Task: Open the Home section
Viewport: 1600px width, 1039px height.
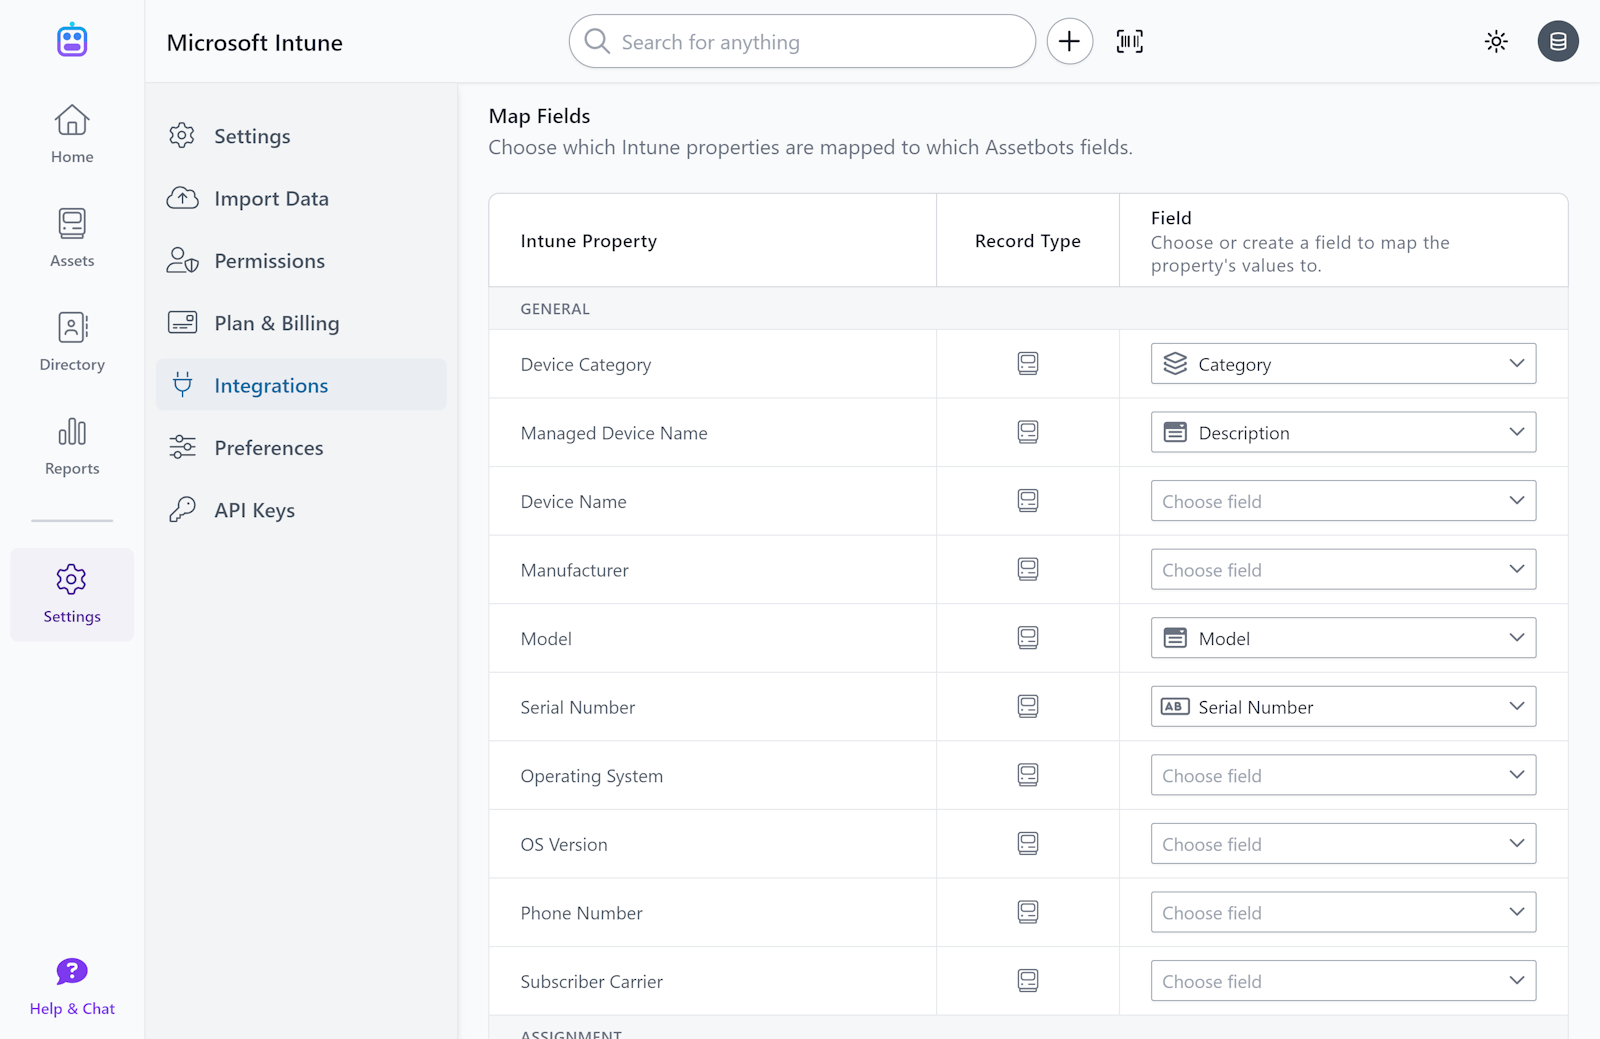Action: 72,135
